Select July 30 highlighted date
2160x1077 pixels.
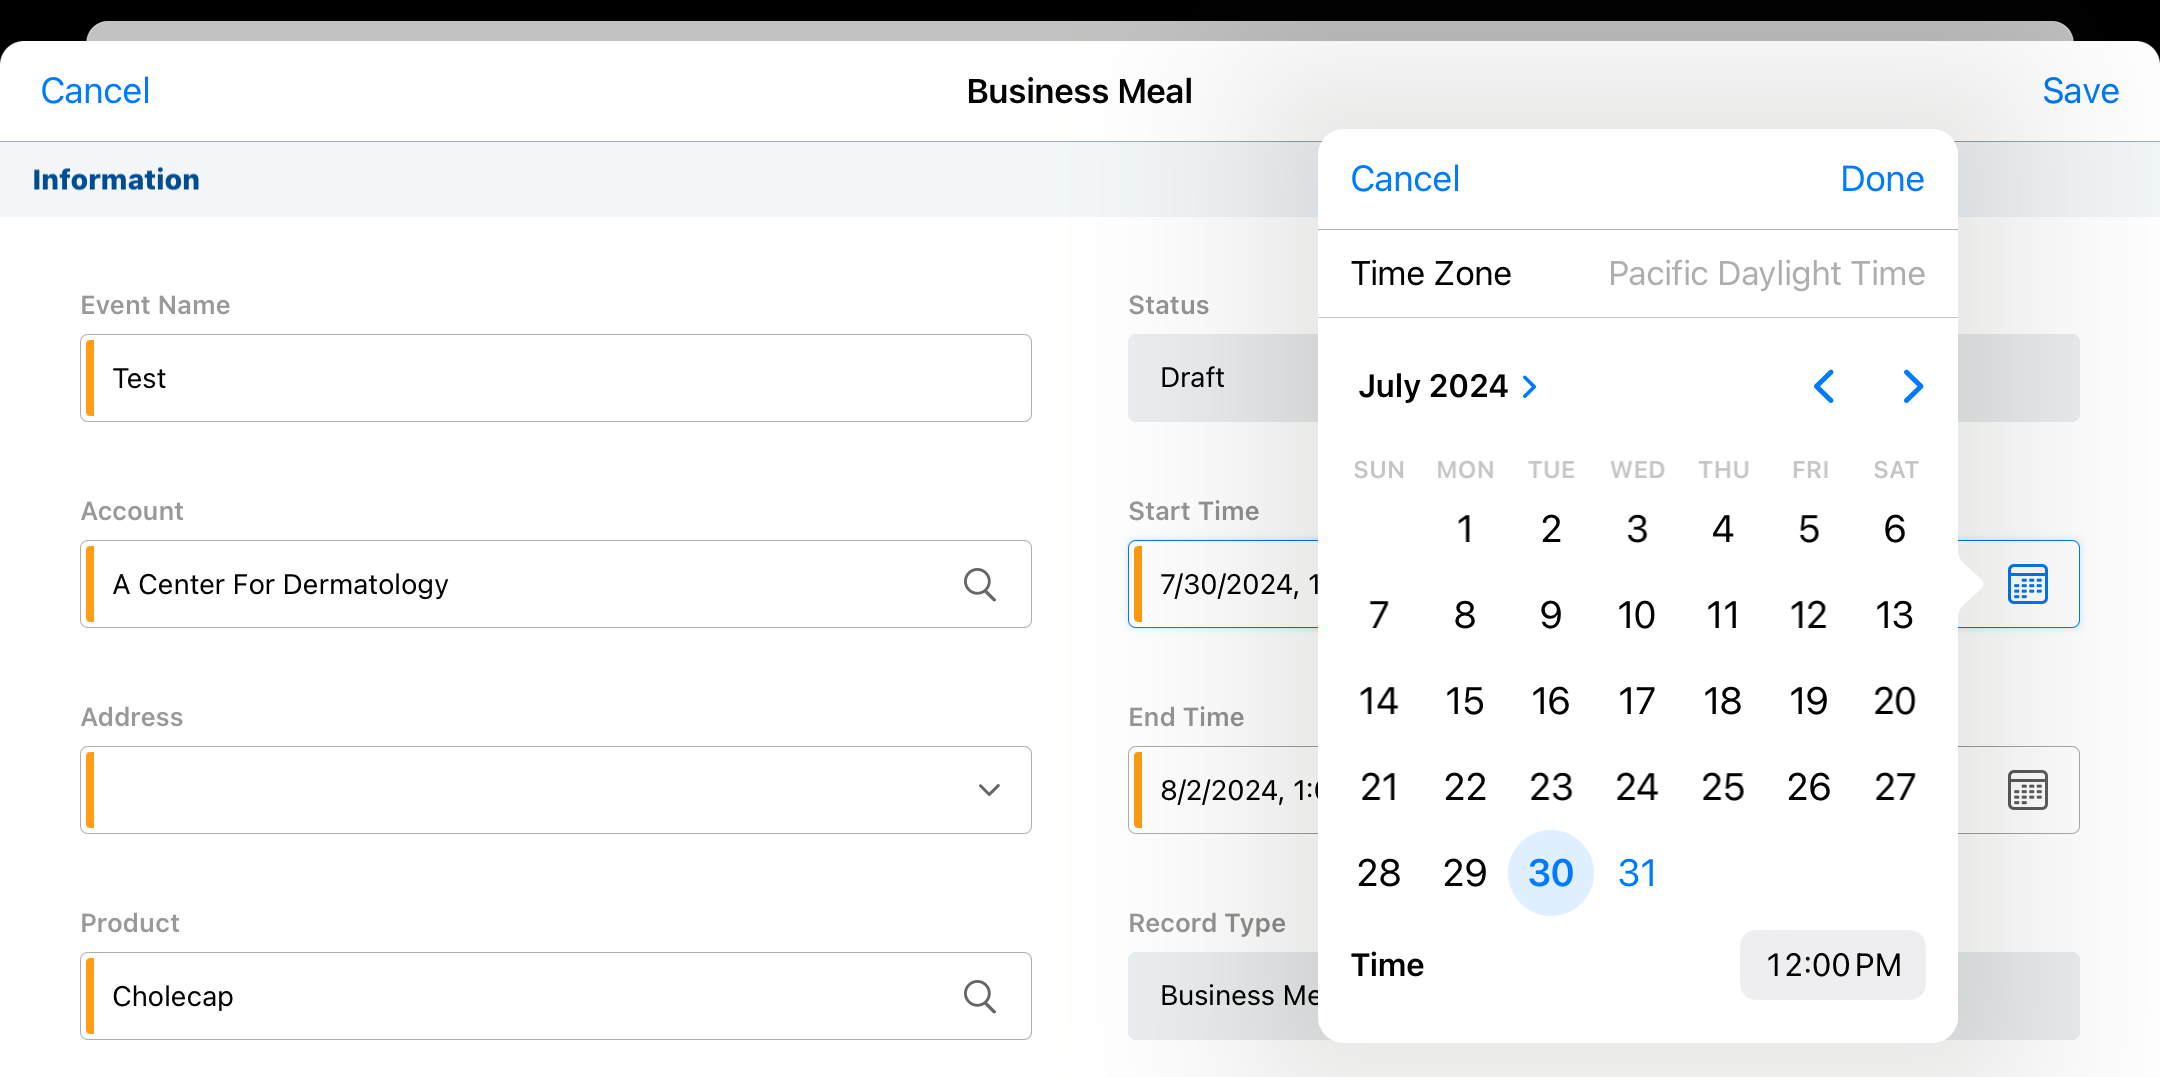(1550, 873)
